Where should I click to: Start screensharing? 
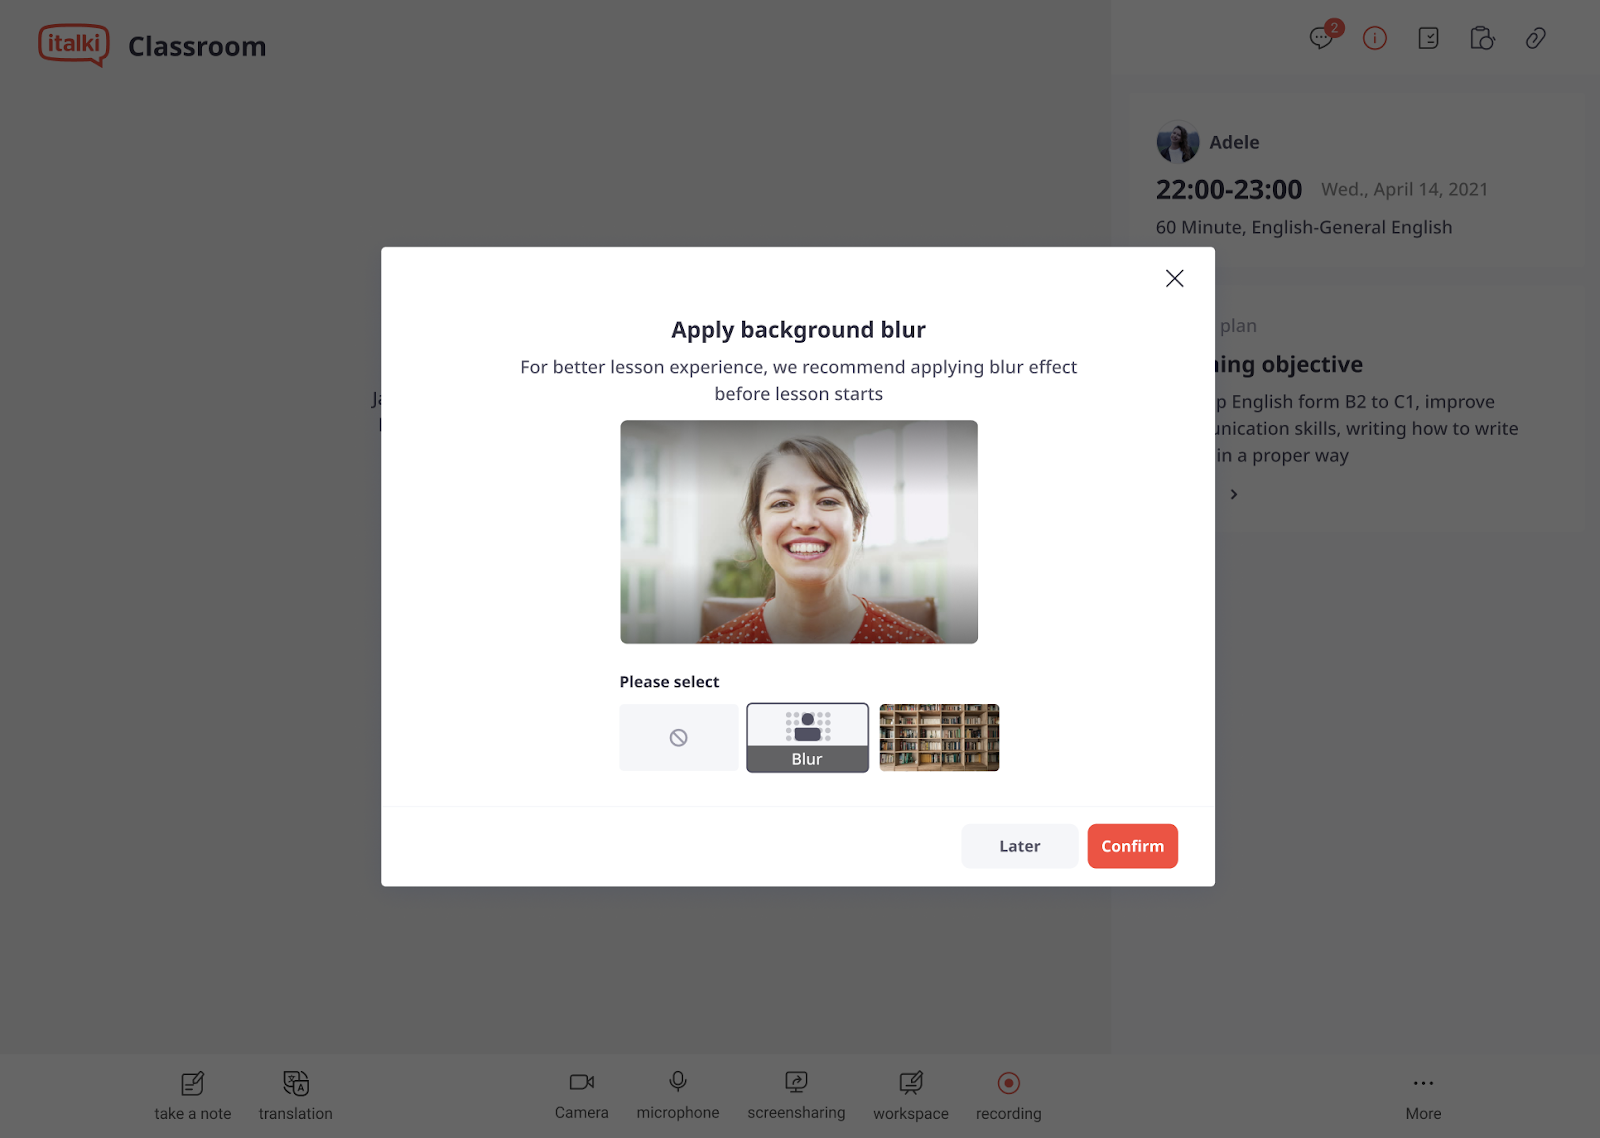[x=796, y=1095]
